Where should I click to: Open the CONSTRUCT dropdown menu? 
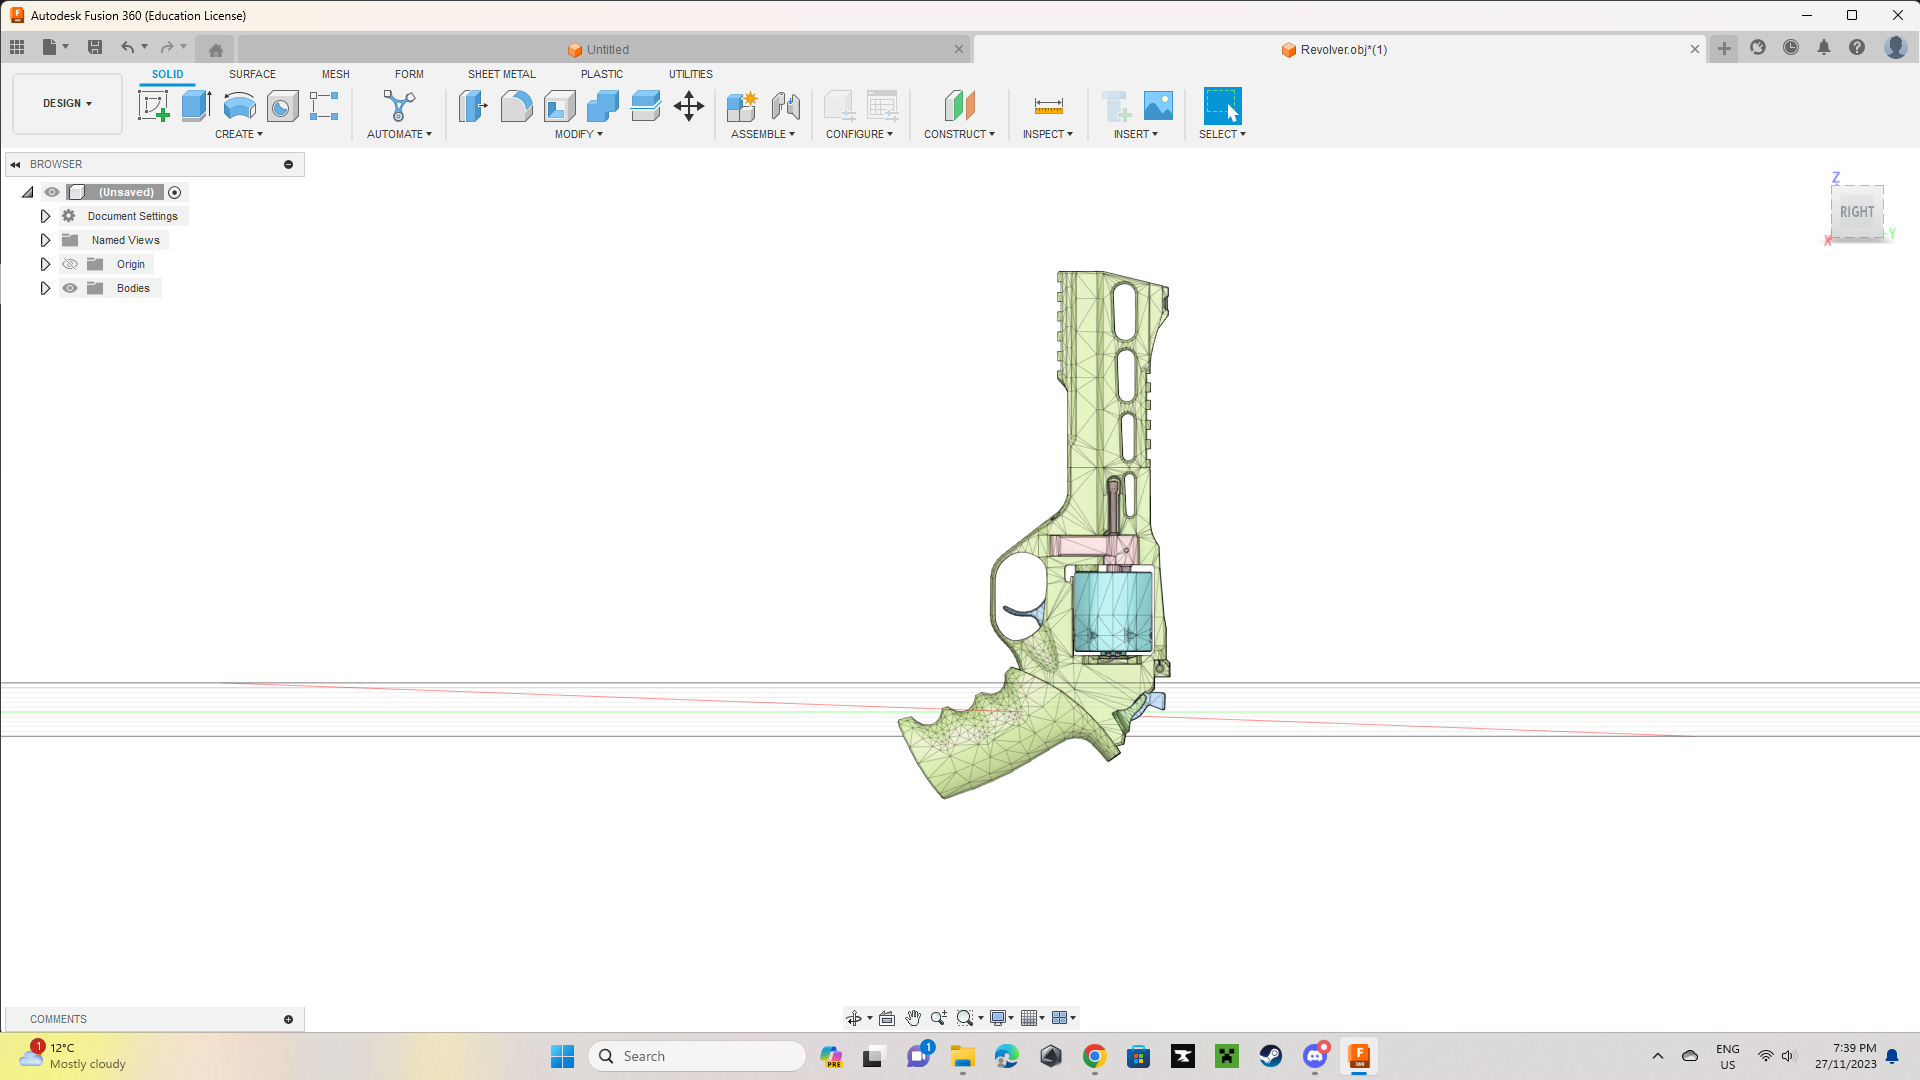[x=959, y=134]
